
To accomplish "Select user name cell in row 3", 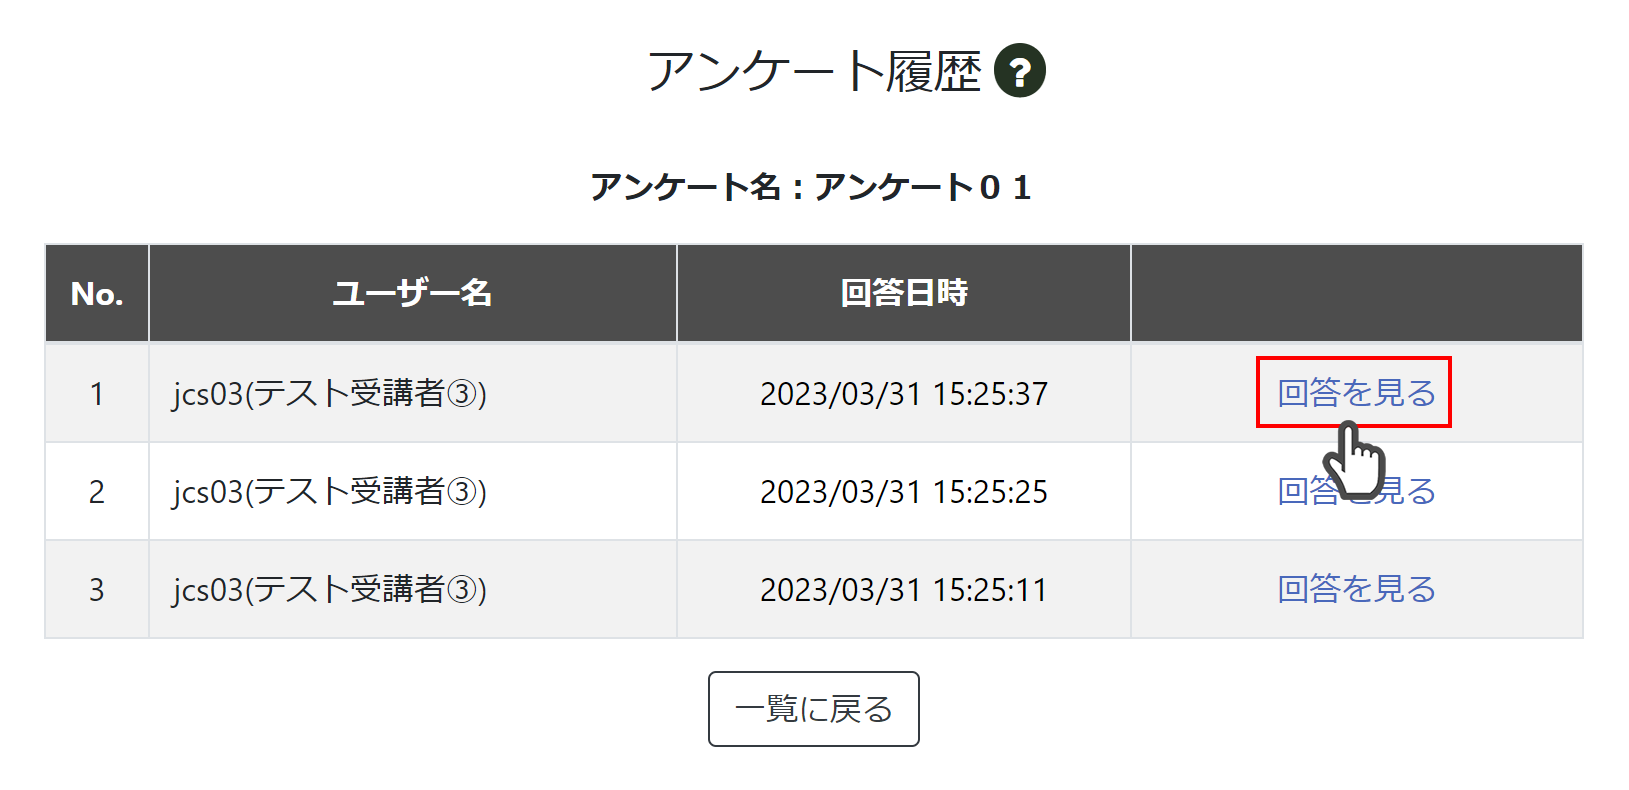I will click(x=413, y=589).
